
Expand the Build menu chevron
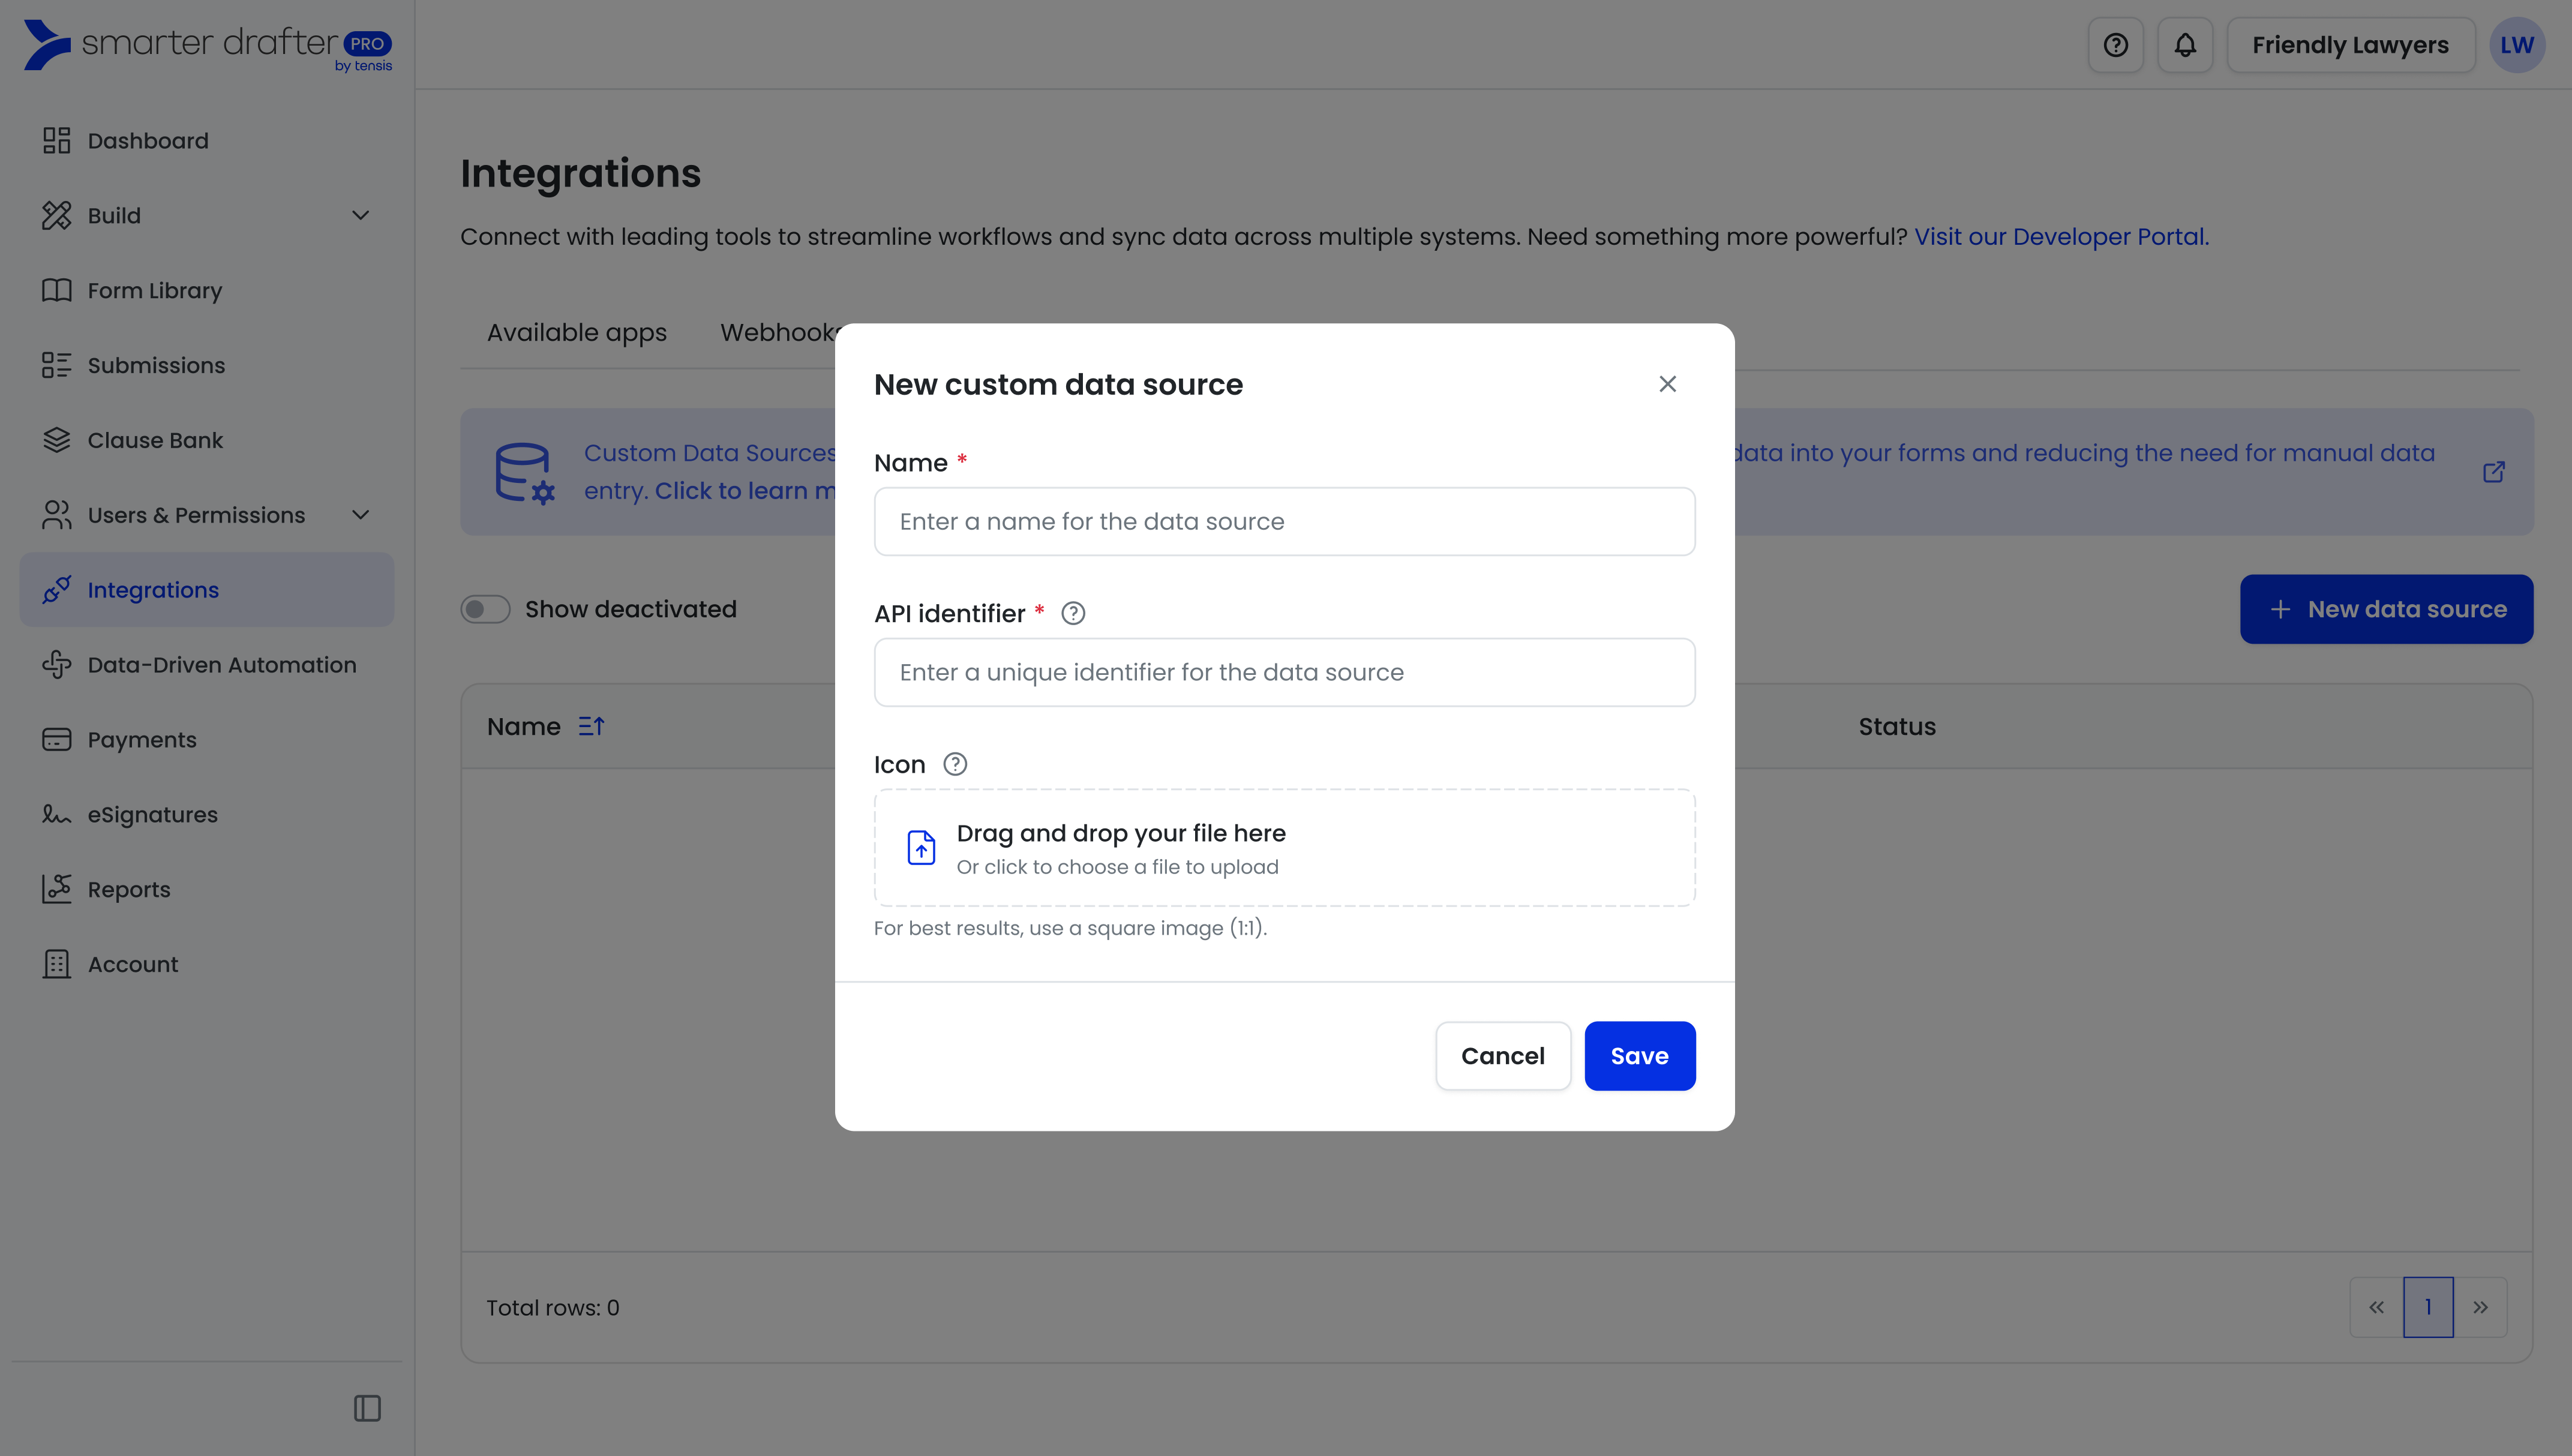click(x=361, y=215)
